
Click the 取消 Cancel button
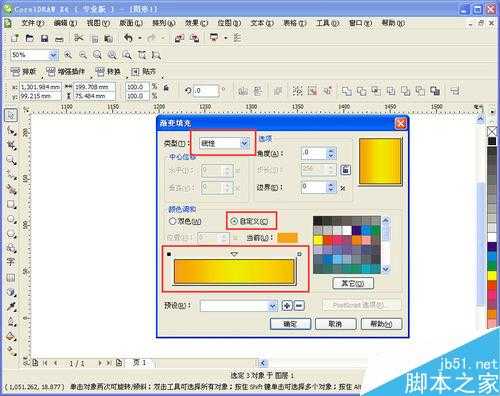tap(336, 324)
